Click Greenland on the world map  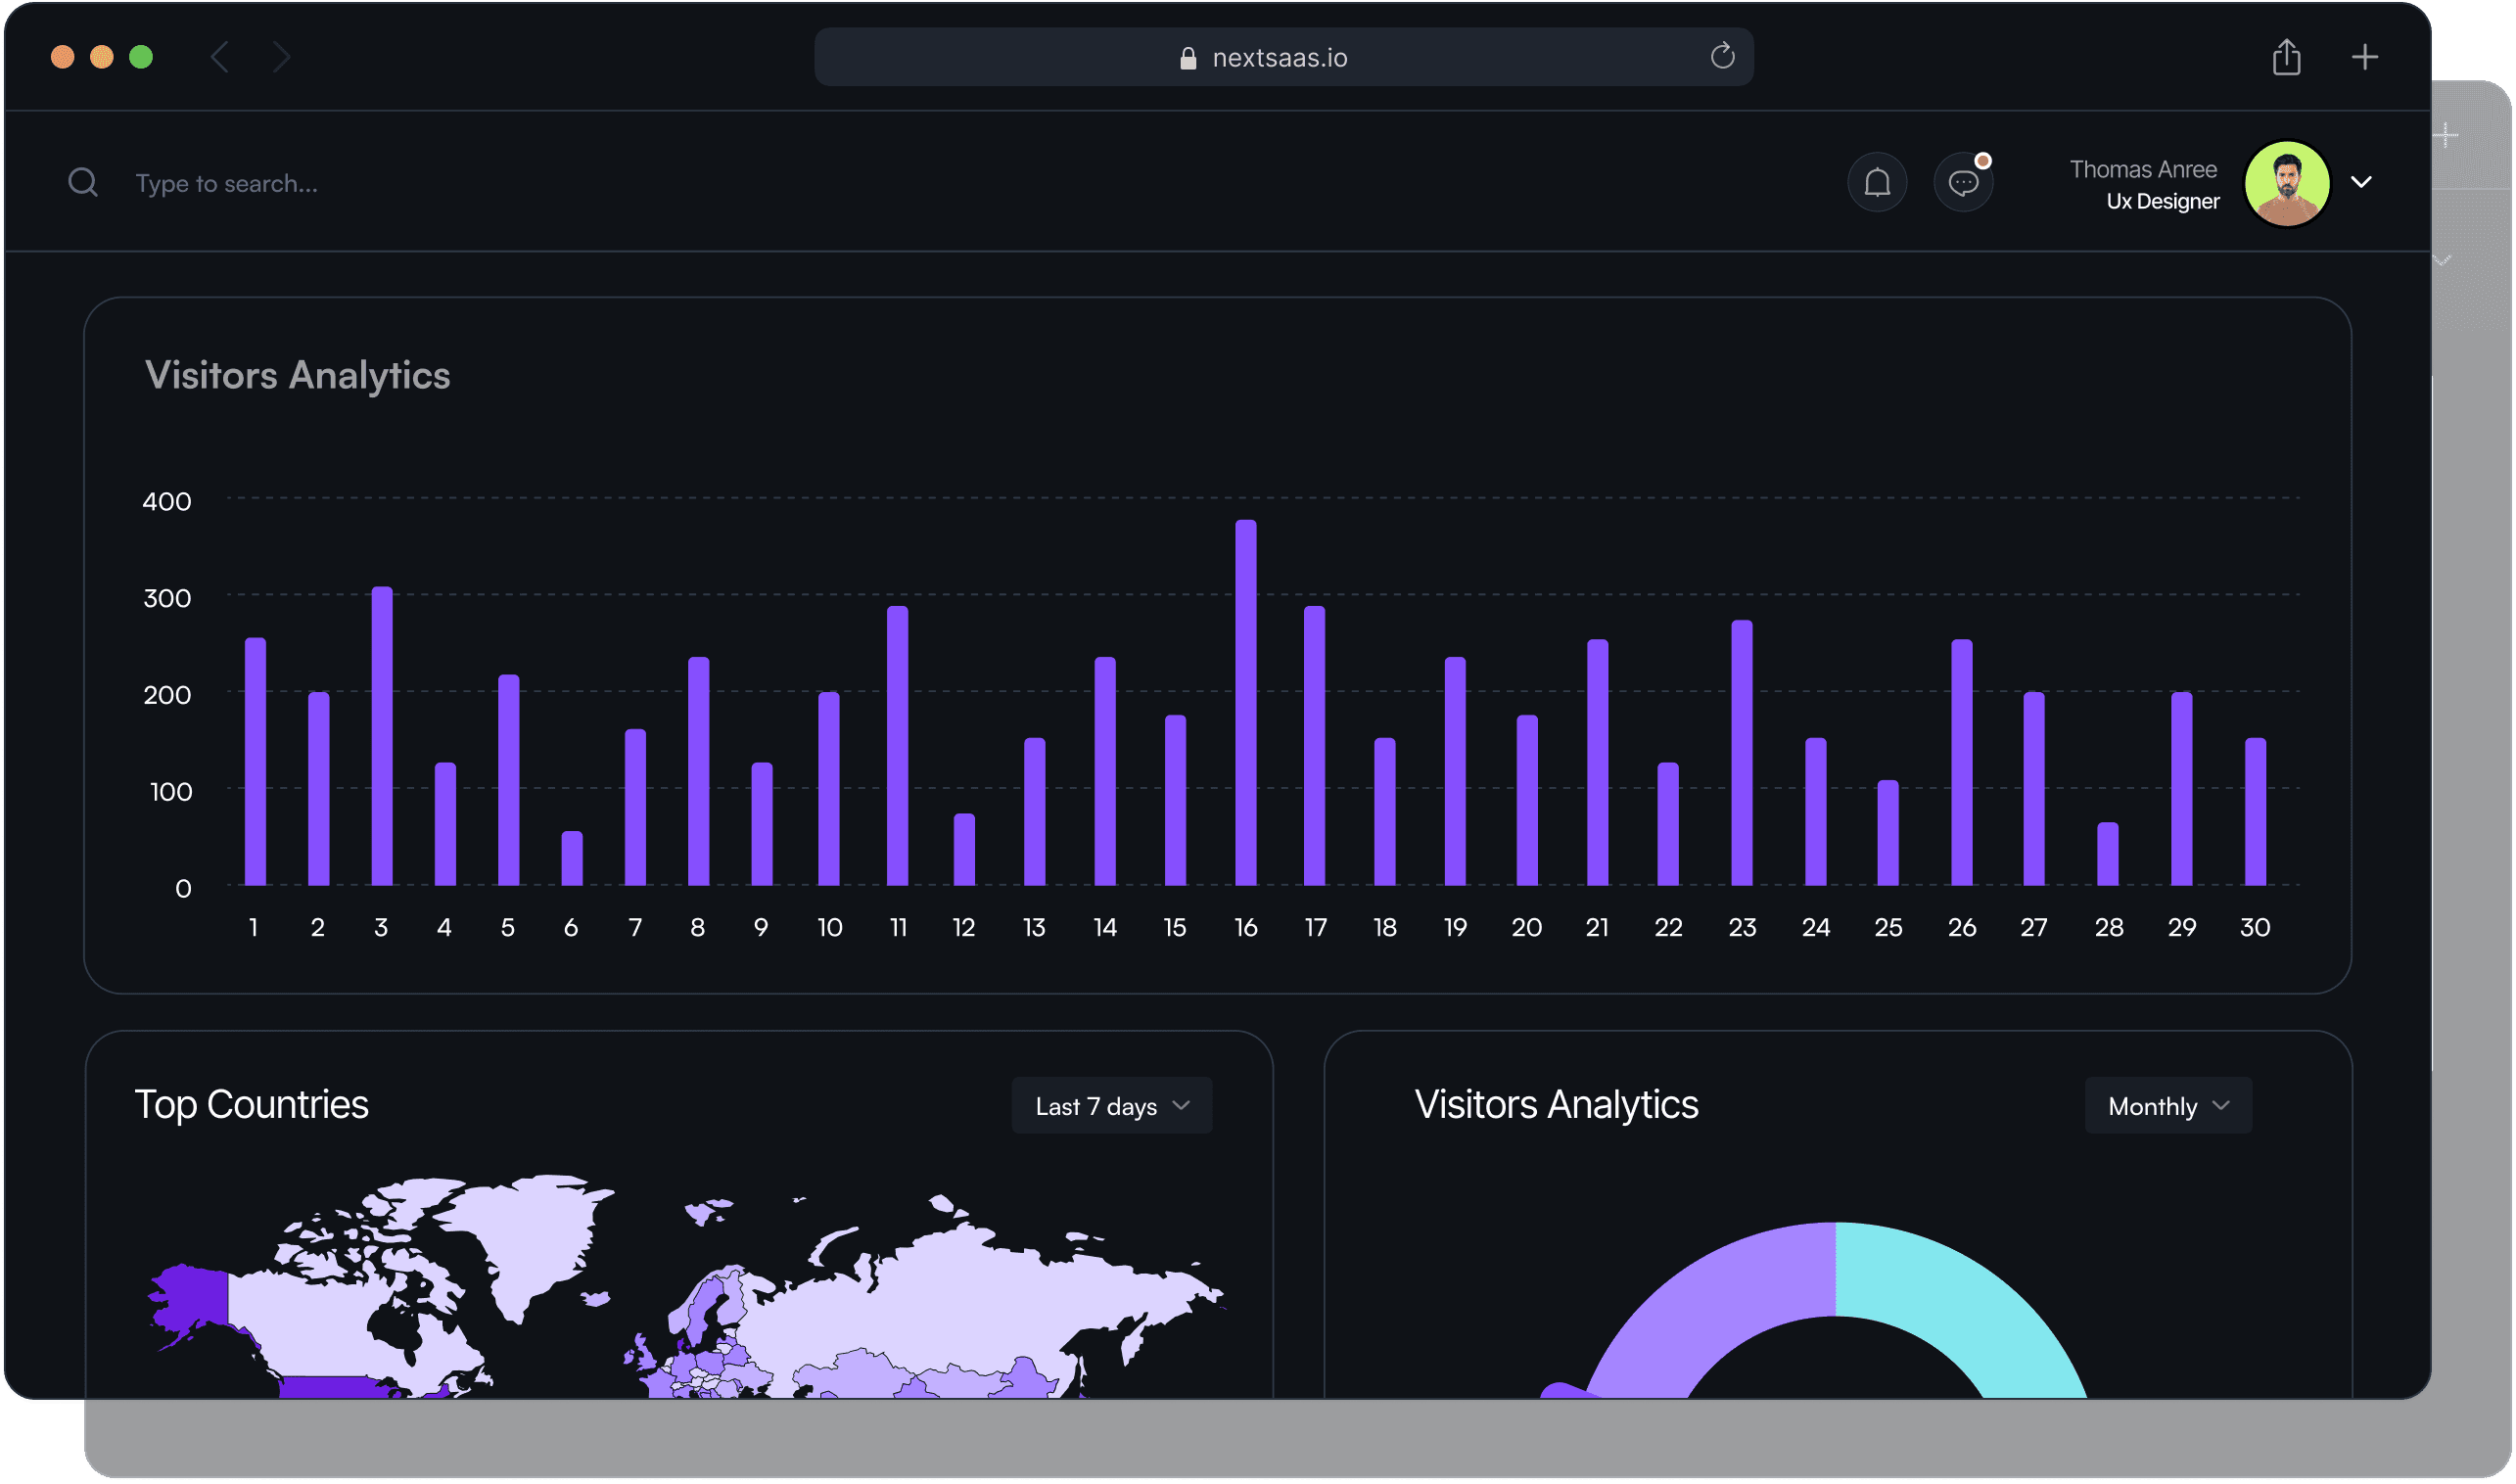pos(527,1240)
